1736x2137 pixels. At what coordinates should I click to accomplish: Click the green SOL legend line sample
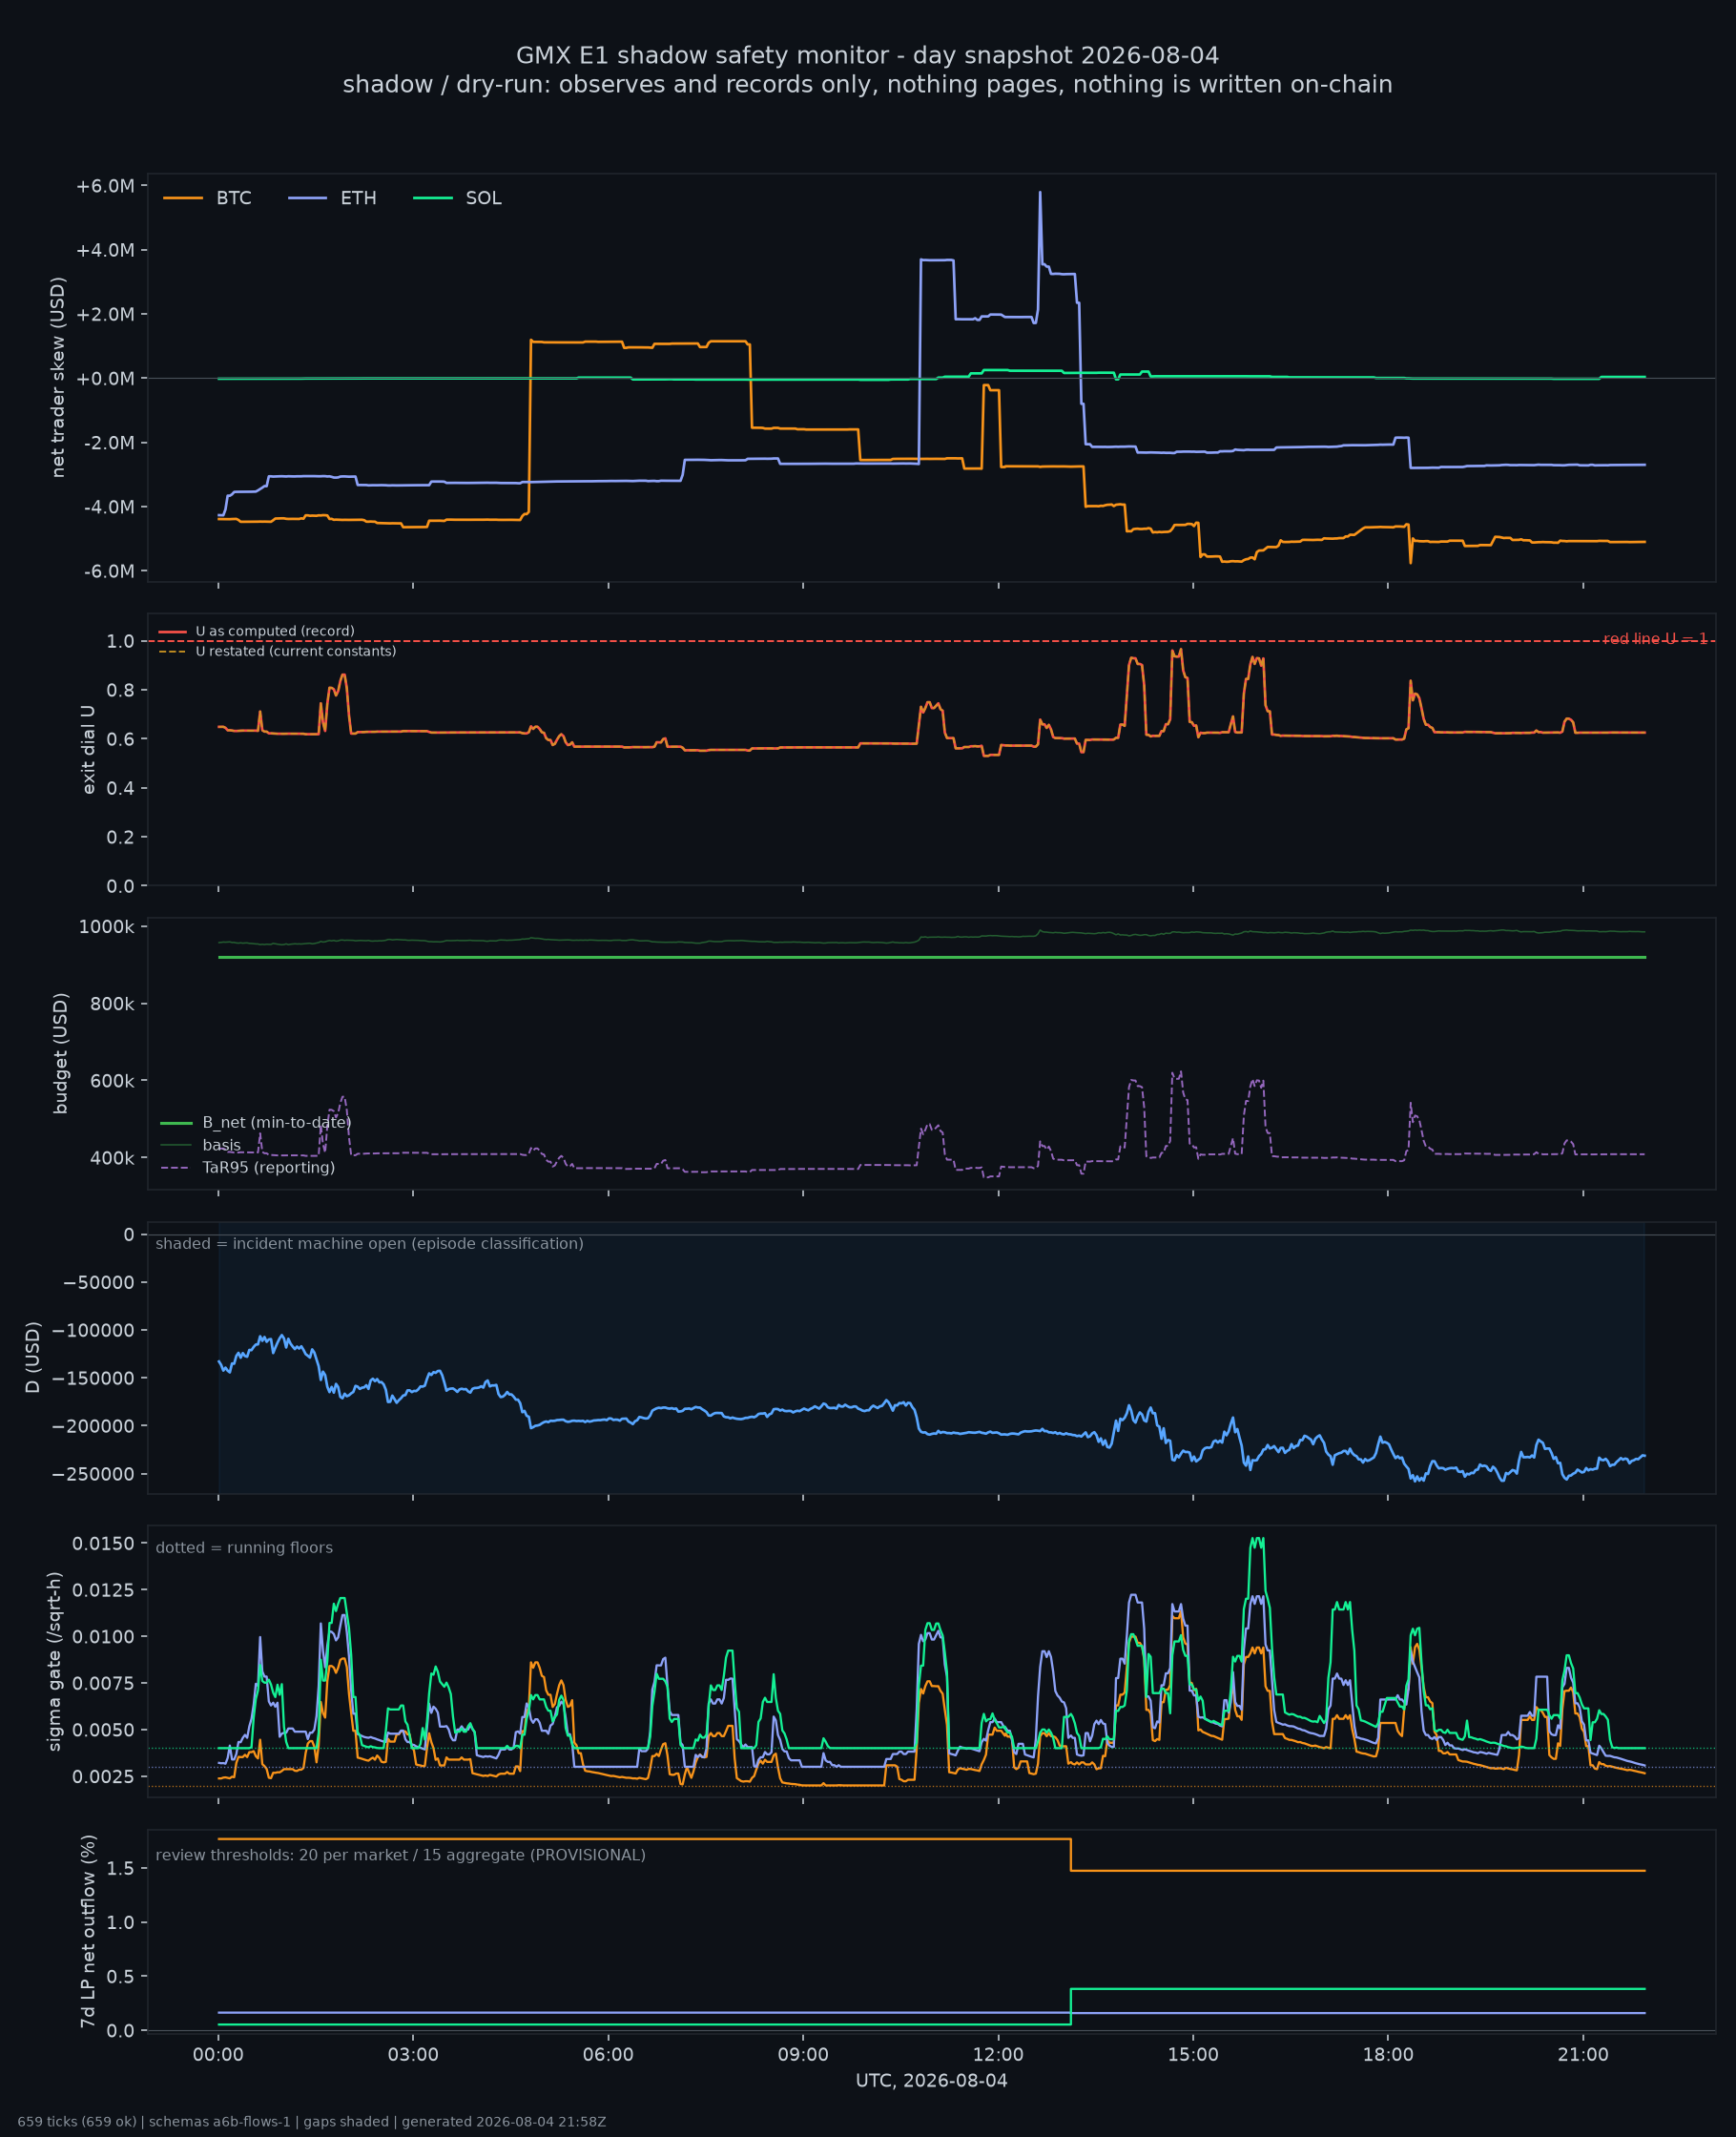[x=433, y=198]
